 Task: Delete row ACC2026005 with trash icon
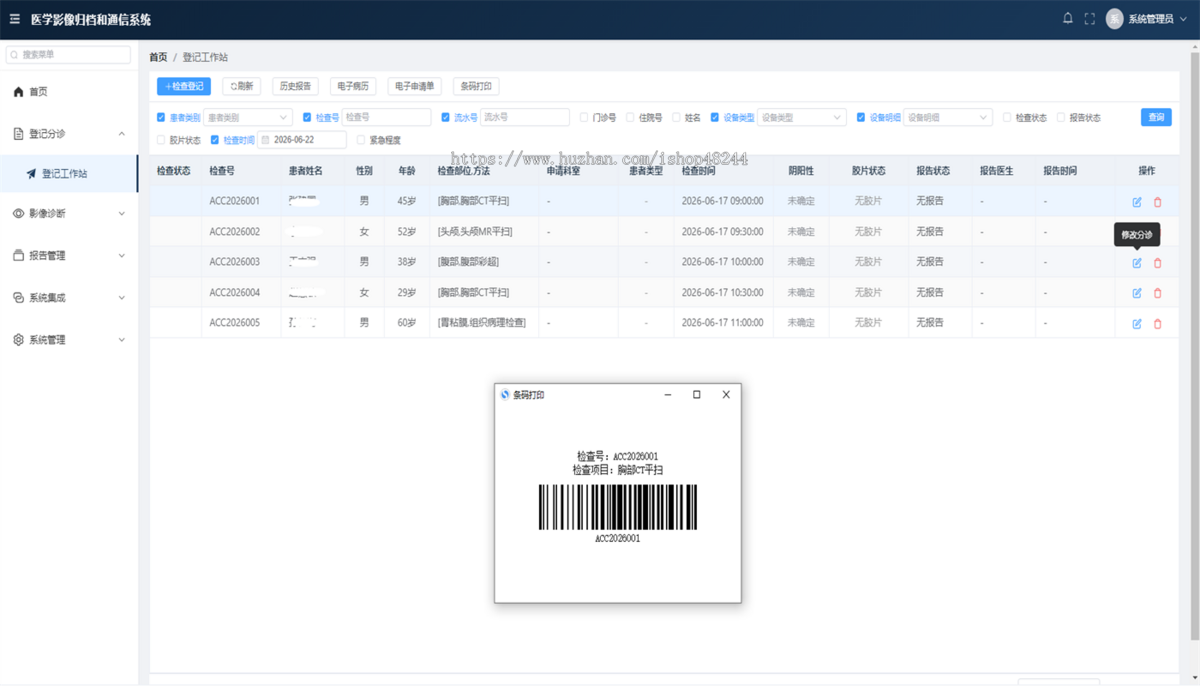point(1158,324)
